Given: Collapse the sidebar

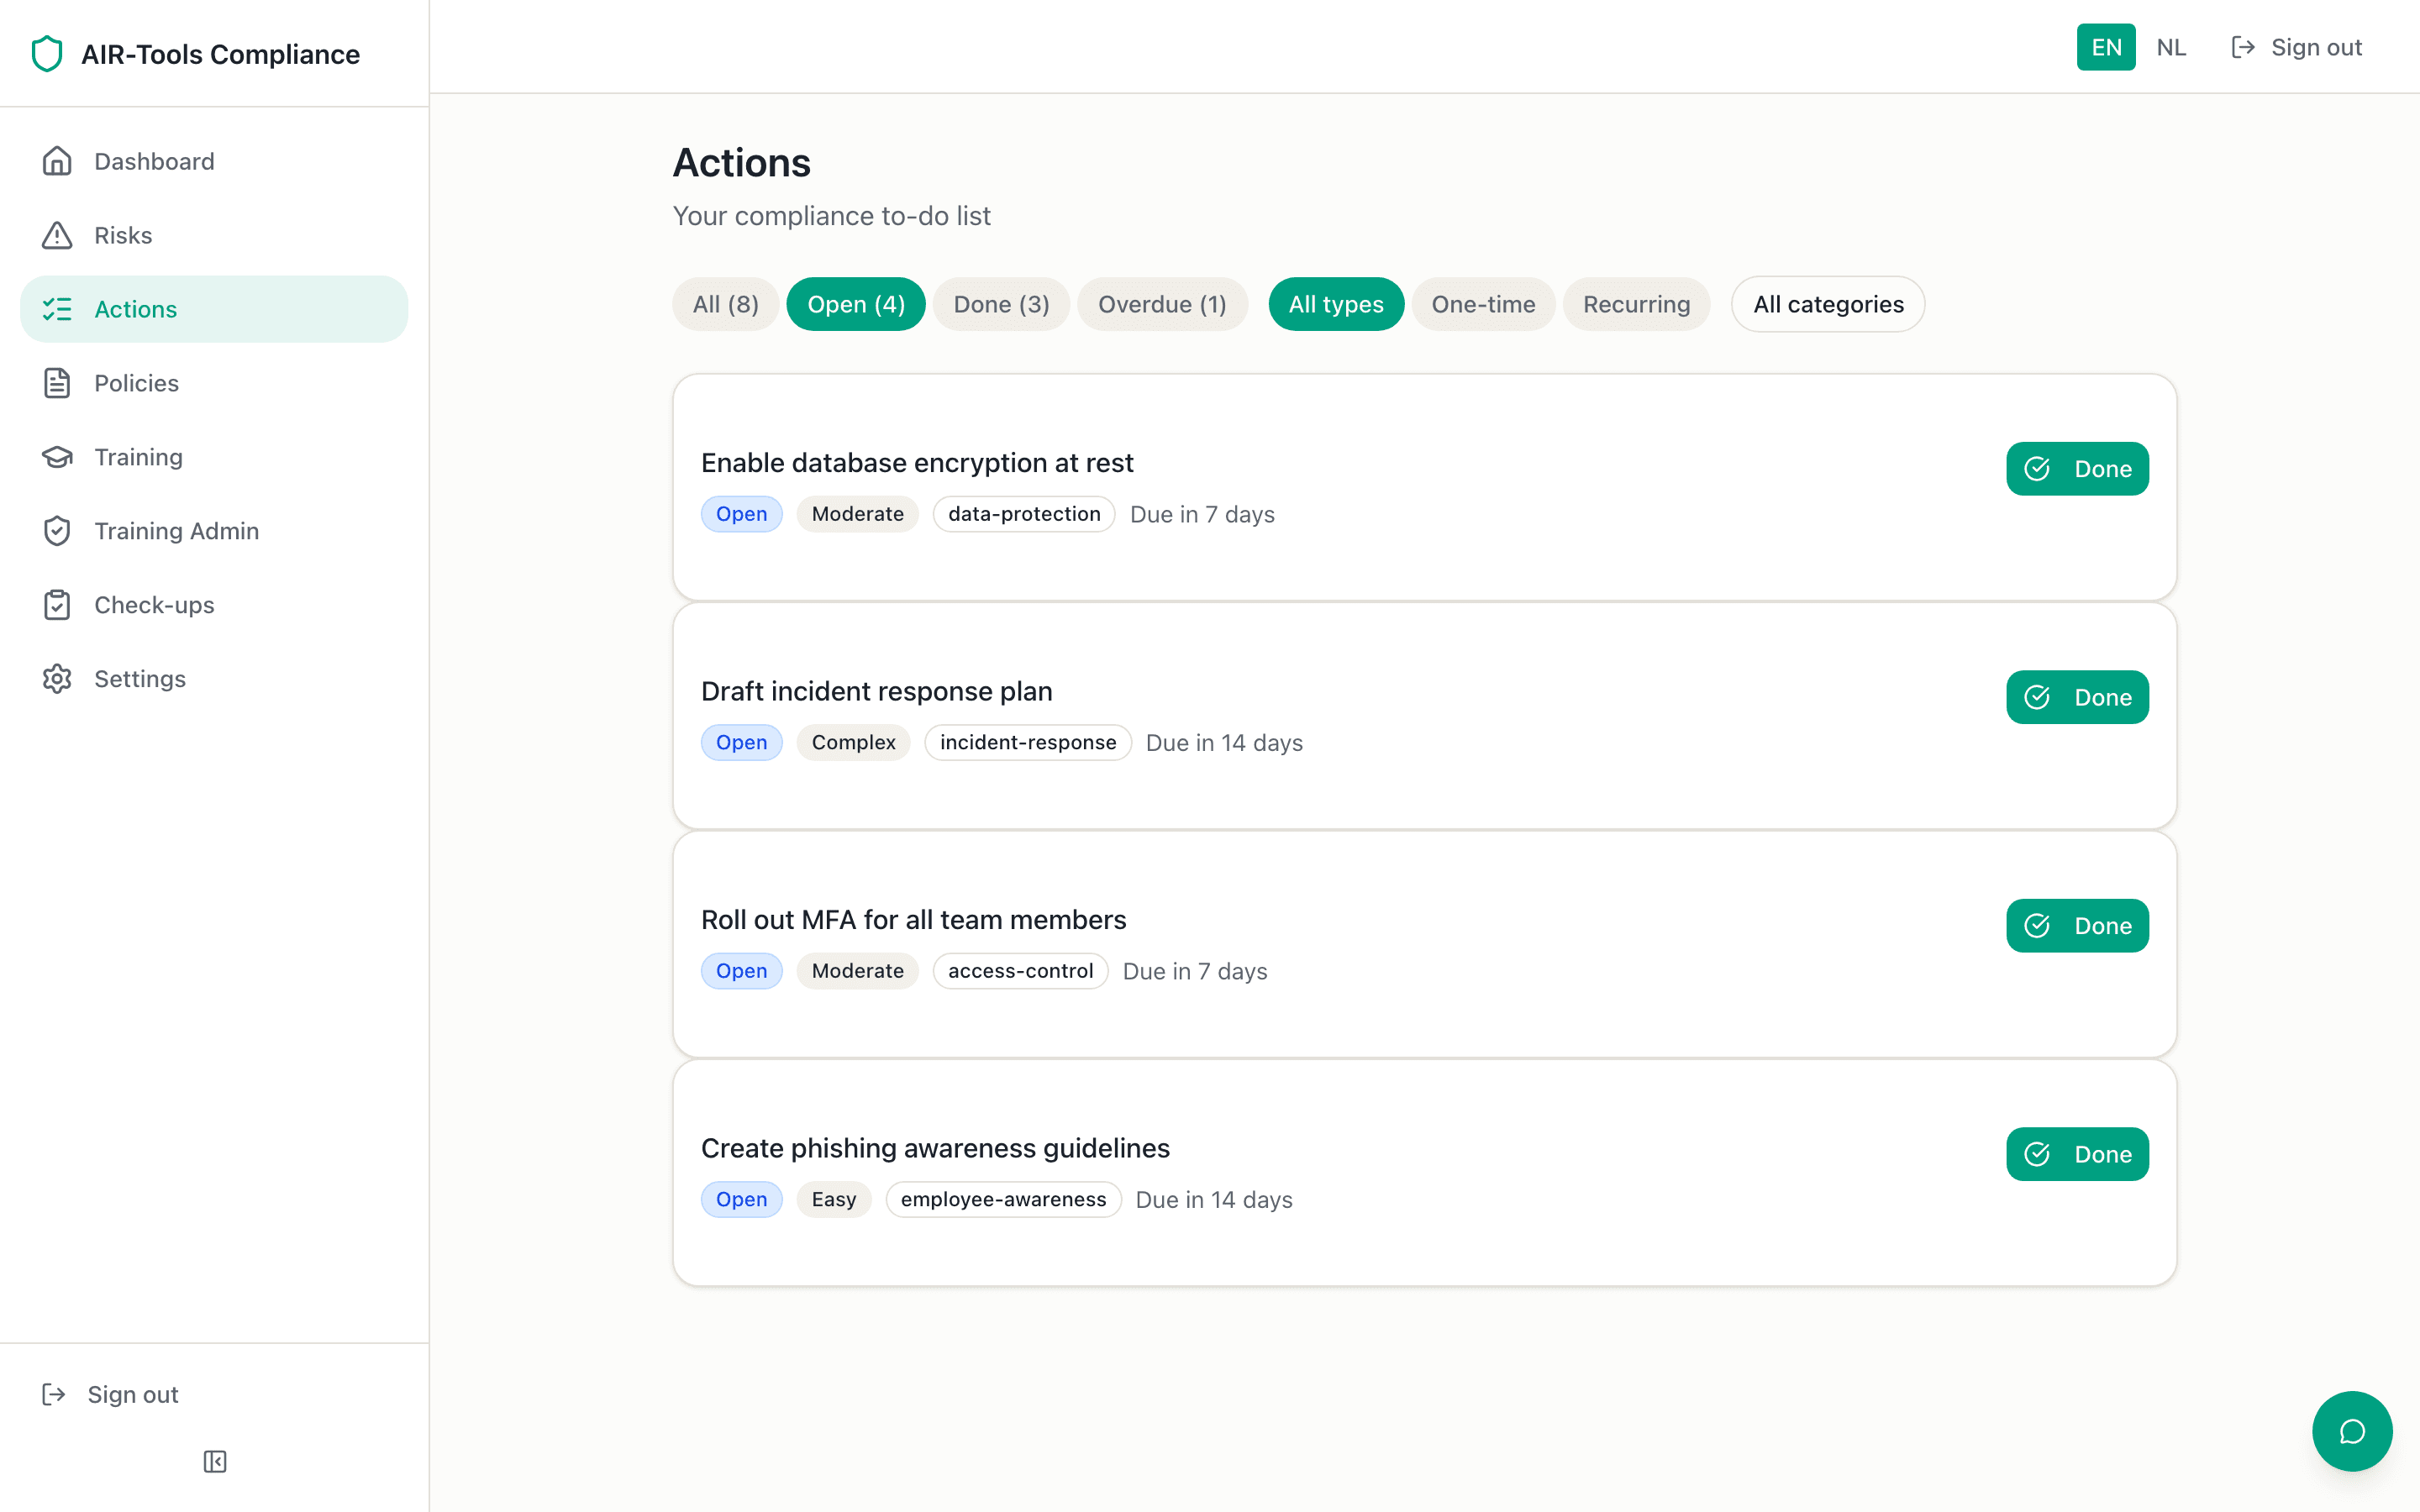Looking at the screenshot, I should coord(214,1461).
